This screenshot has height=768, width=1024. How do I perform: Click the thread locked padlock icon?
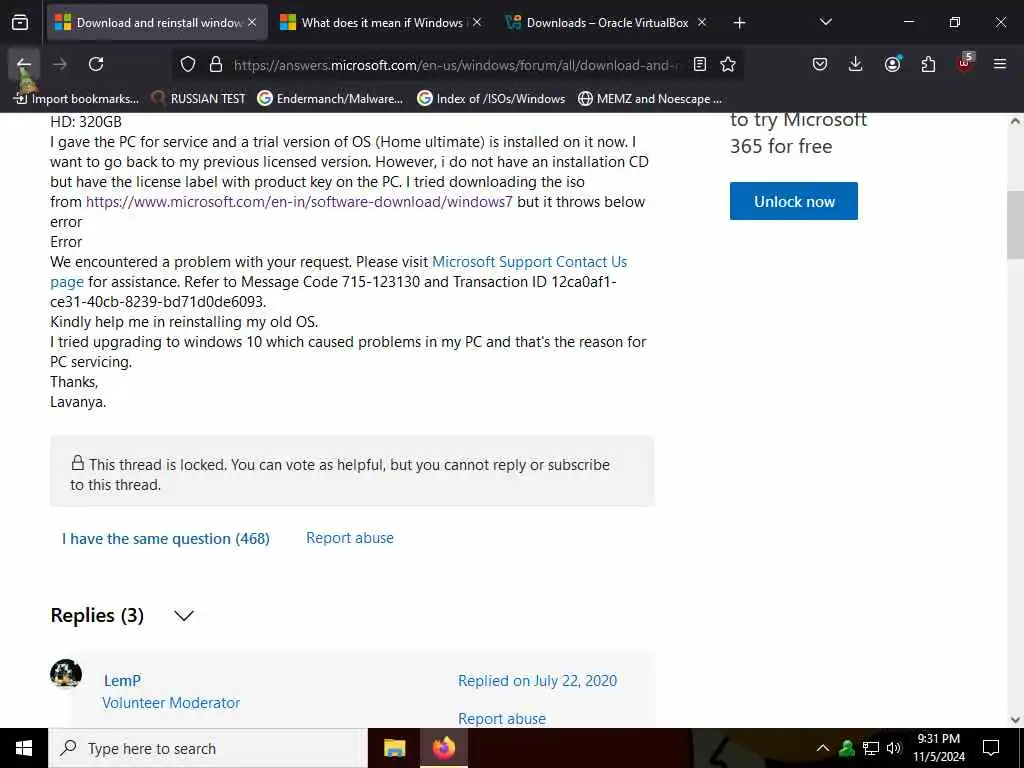click(x=78, y=463)
